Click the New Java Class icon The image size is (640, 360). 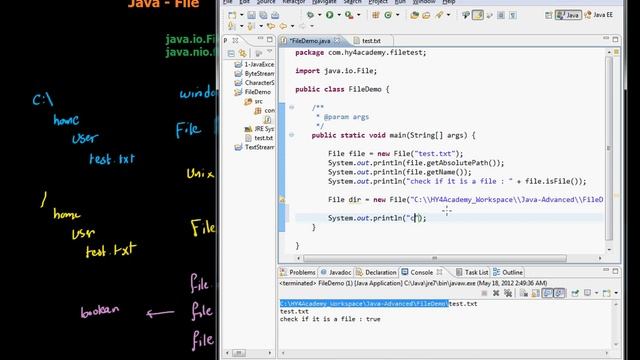click(388, 15)
